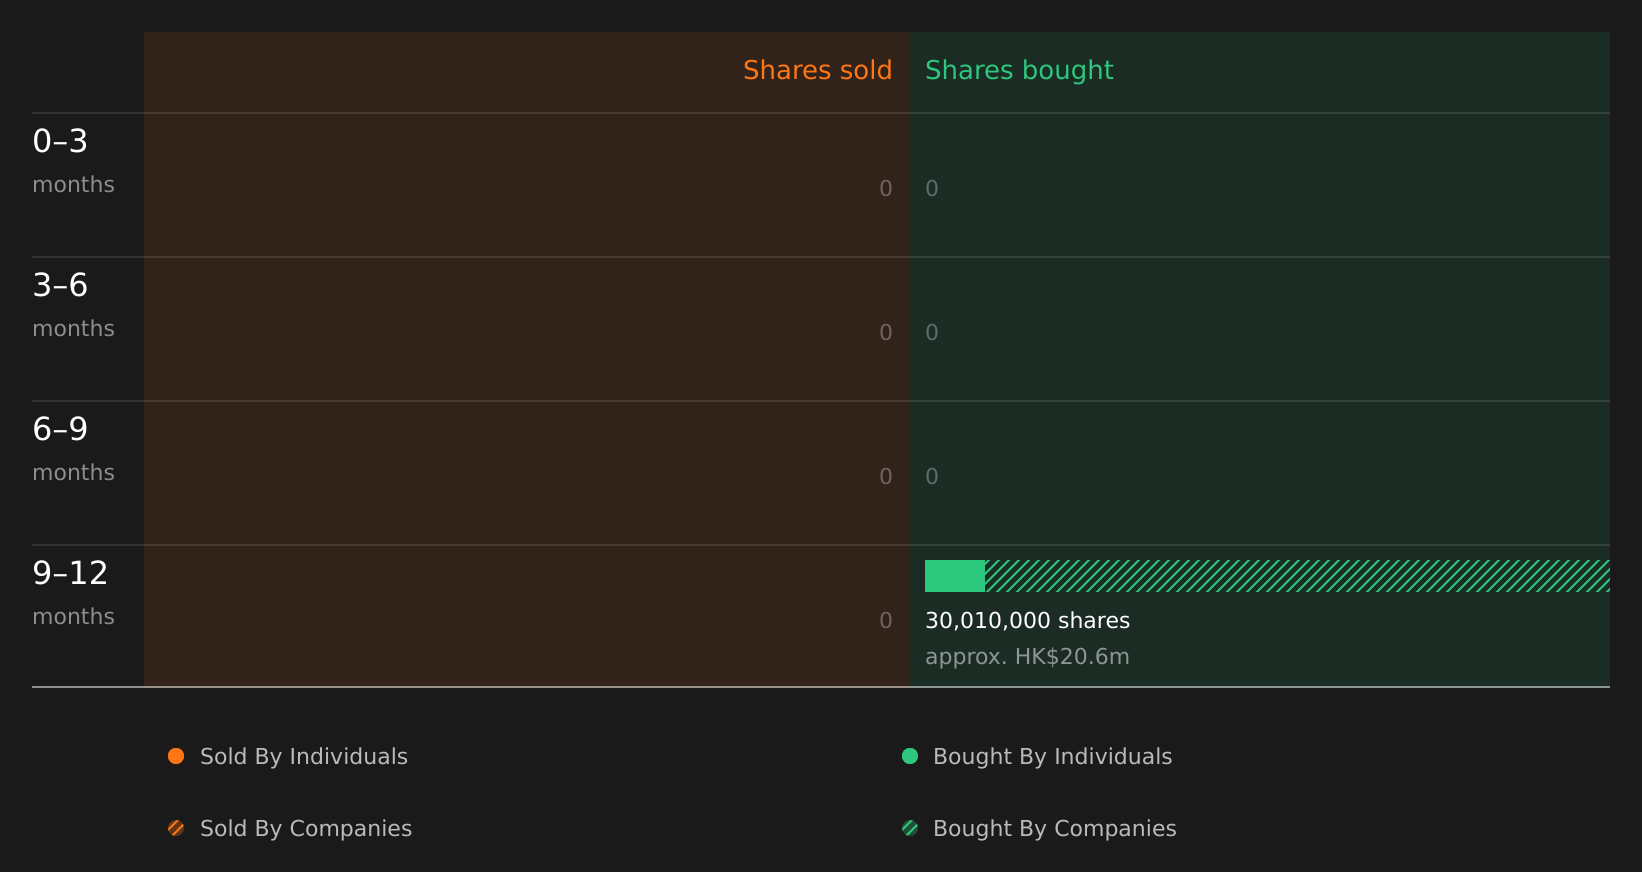This screenshot has width=1642, height=872.
Task: Click shares sold zero in 6–9 months row
Action: click(886, 477)
